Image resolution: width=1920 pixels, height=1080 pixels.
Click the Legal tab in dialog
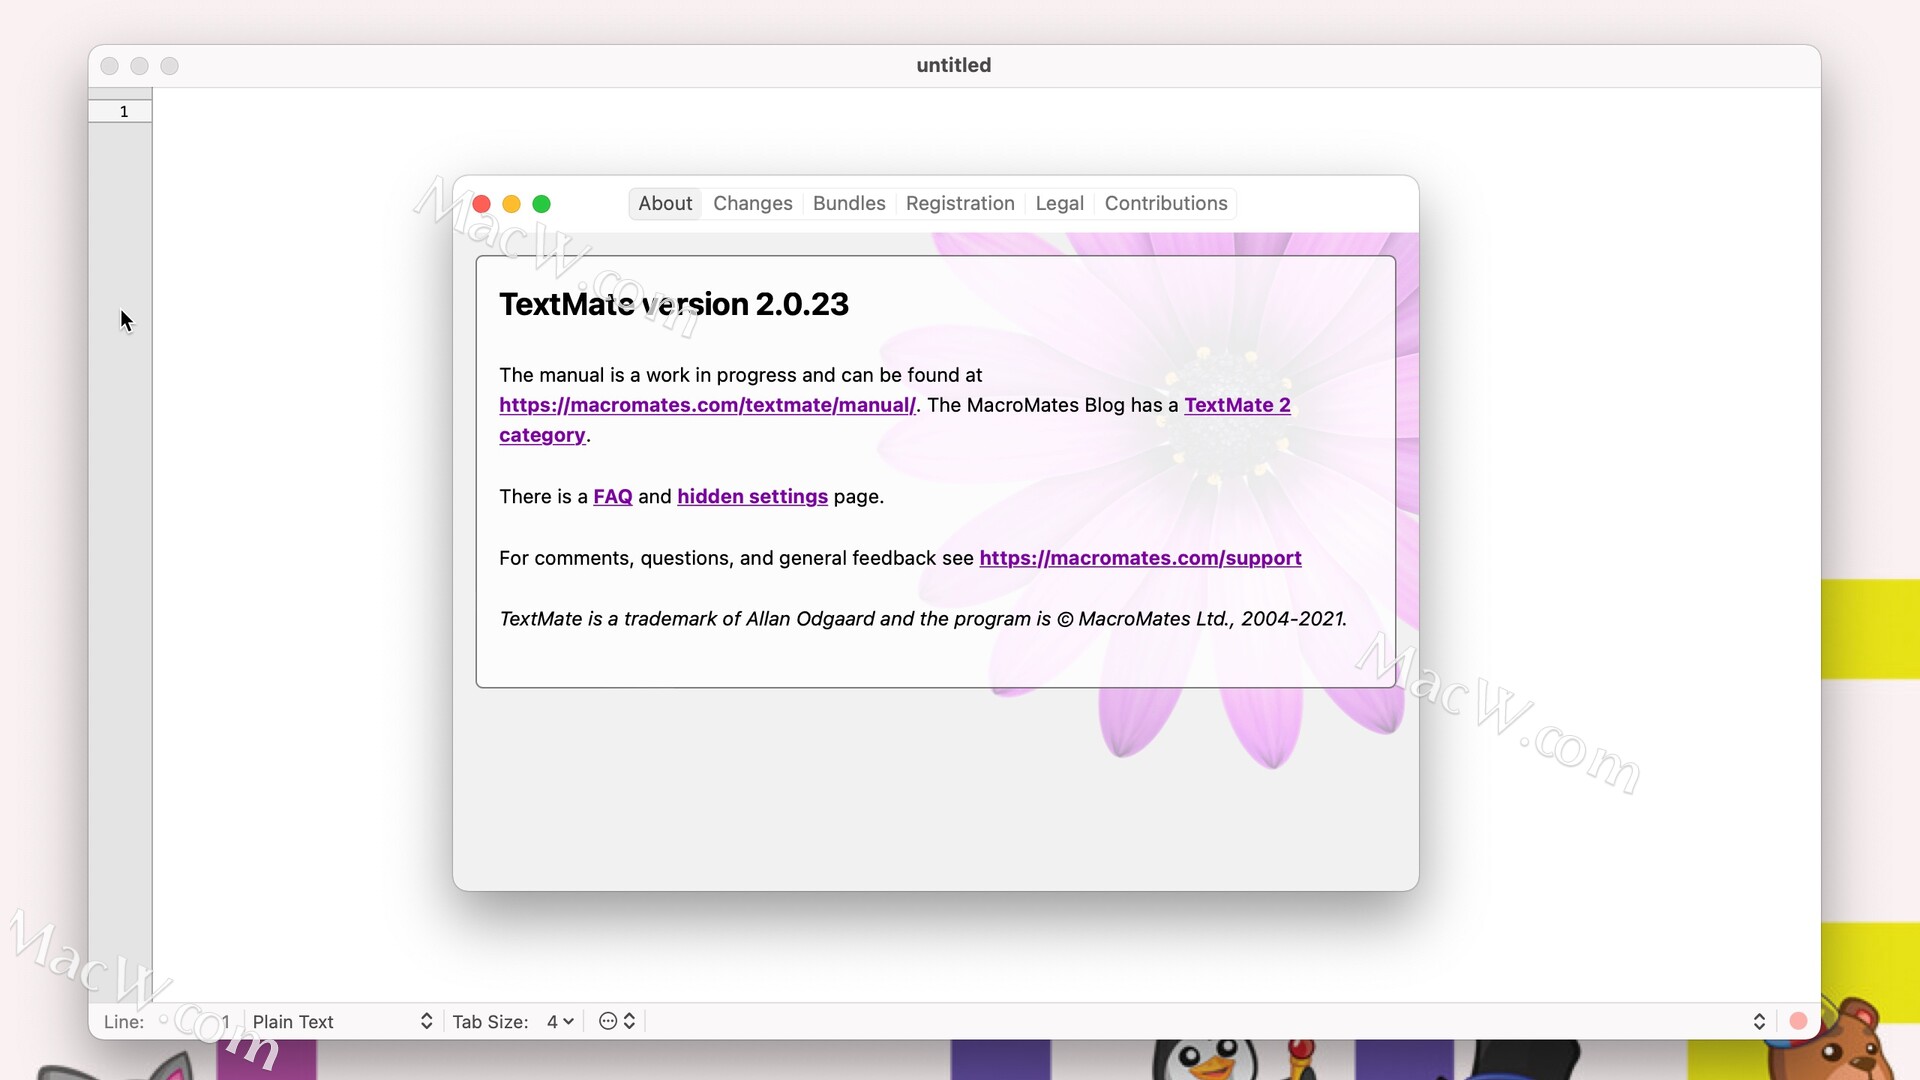pos(1058,203)
